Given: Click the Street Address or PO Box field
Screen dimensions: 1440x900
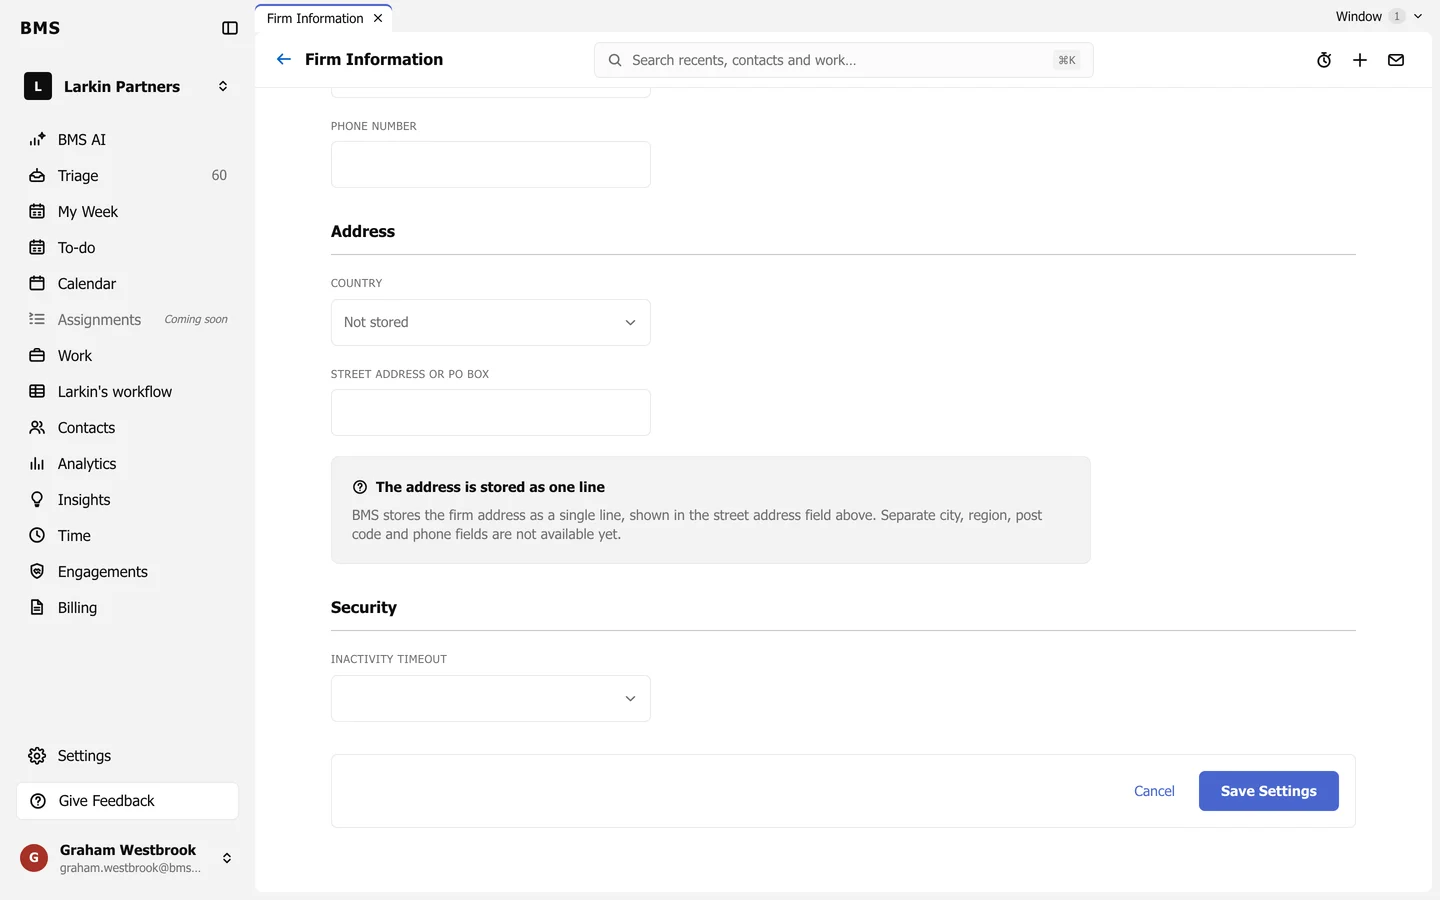Looking at the screenshot, I should (491, 412).
